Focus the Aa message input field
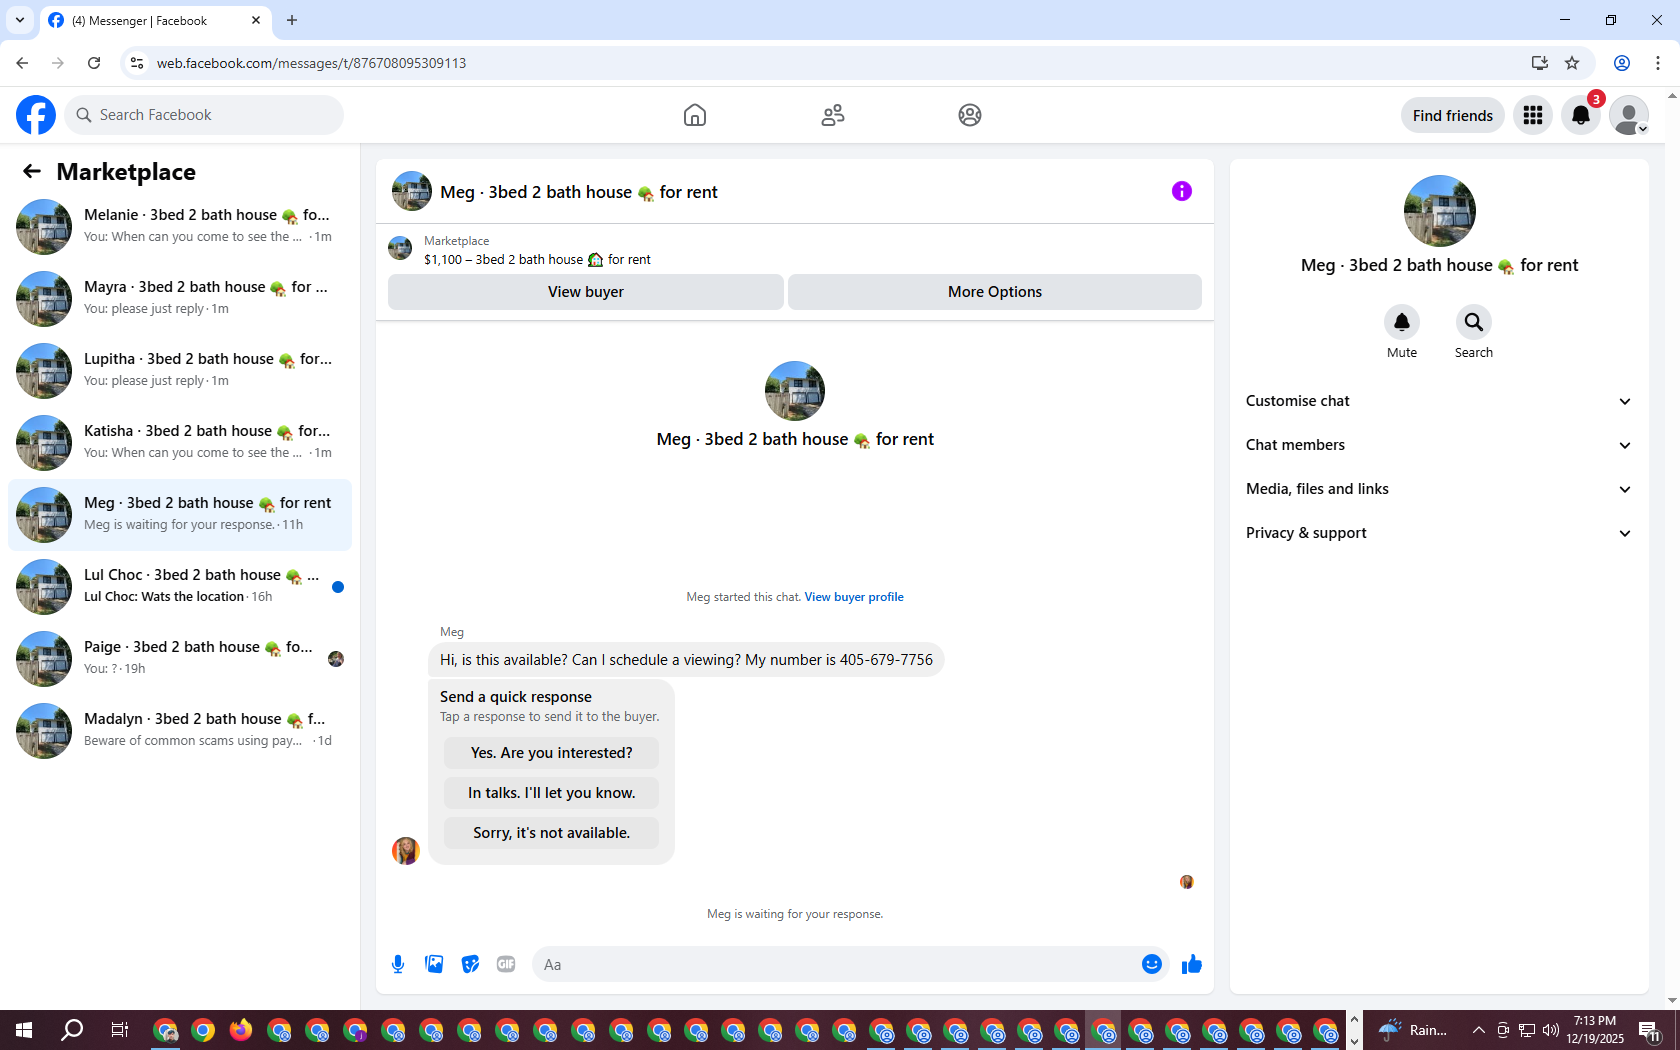 (x=835, y=964)
